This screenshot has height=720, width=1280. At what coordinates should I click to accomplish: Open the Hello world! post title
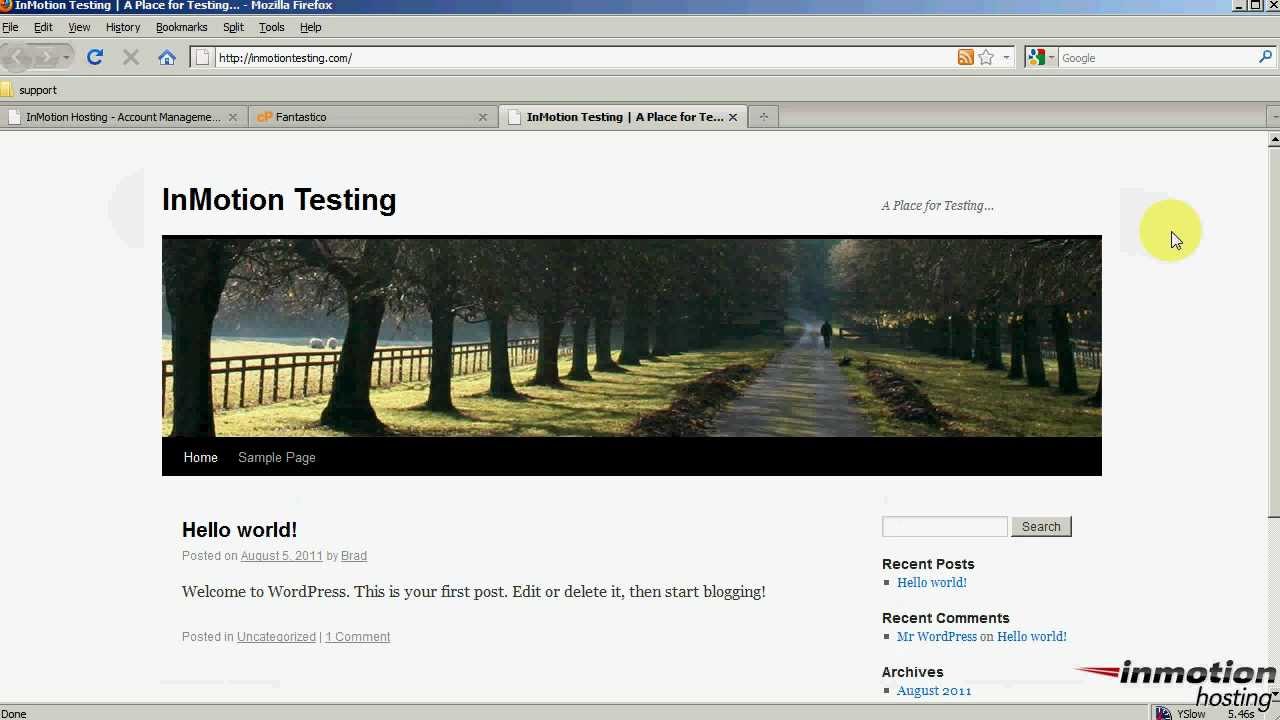[x=240, y=530]
